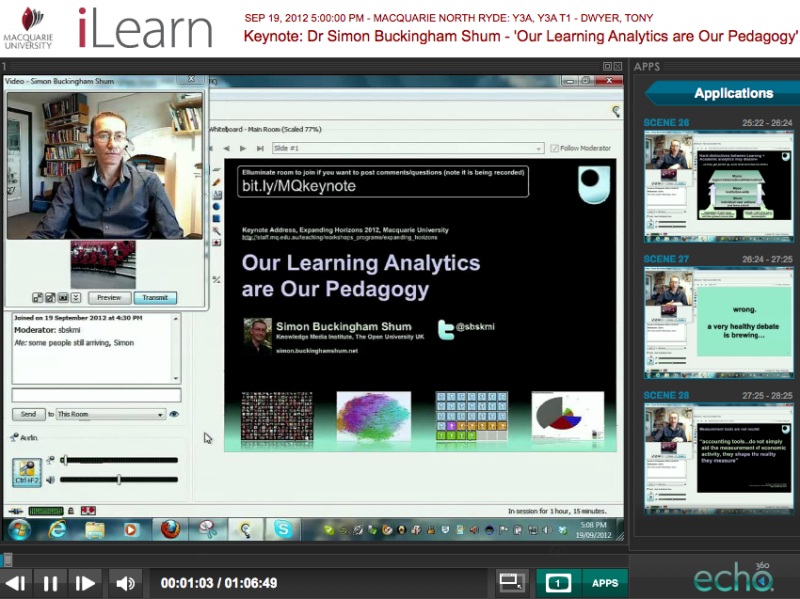
Task: Click the Skype icon in taskbar
Action: tap(282, 529)
